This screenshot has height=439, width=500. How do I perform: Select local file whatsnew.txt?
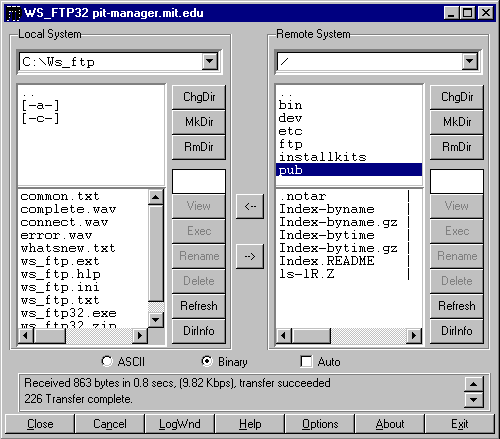click(68, 248)
